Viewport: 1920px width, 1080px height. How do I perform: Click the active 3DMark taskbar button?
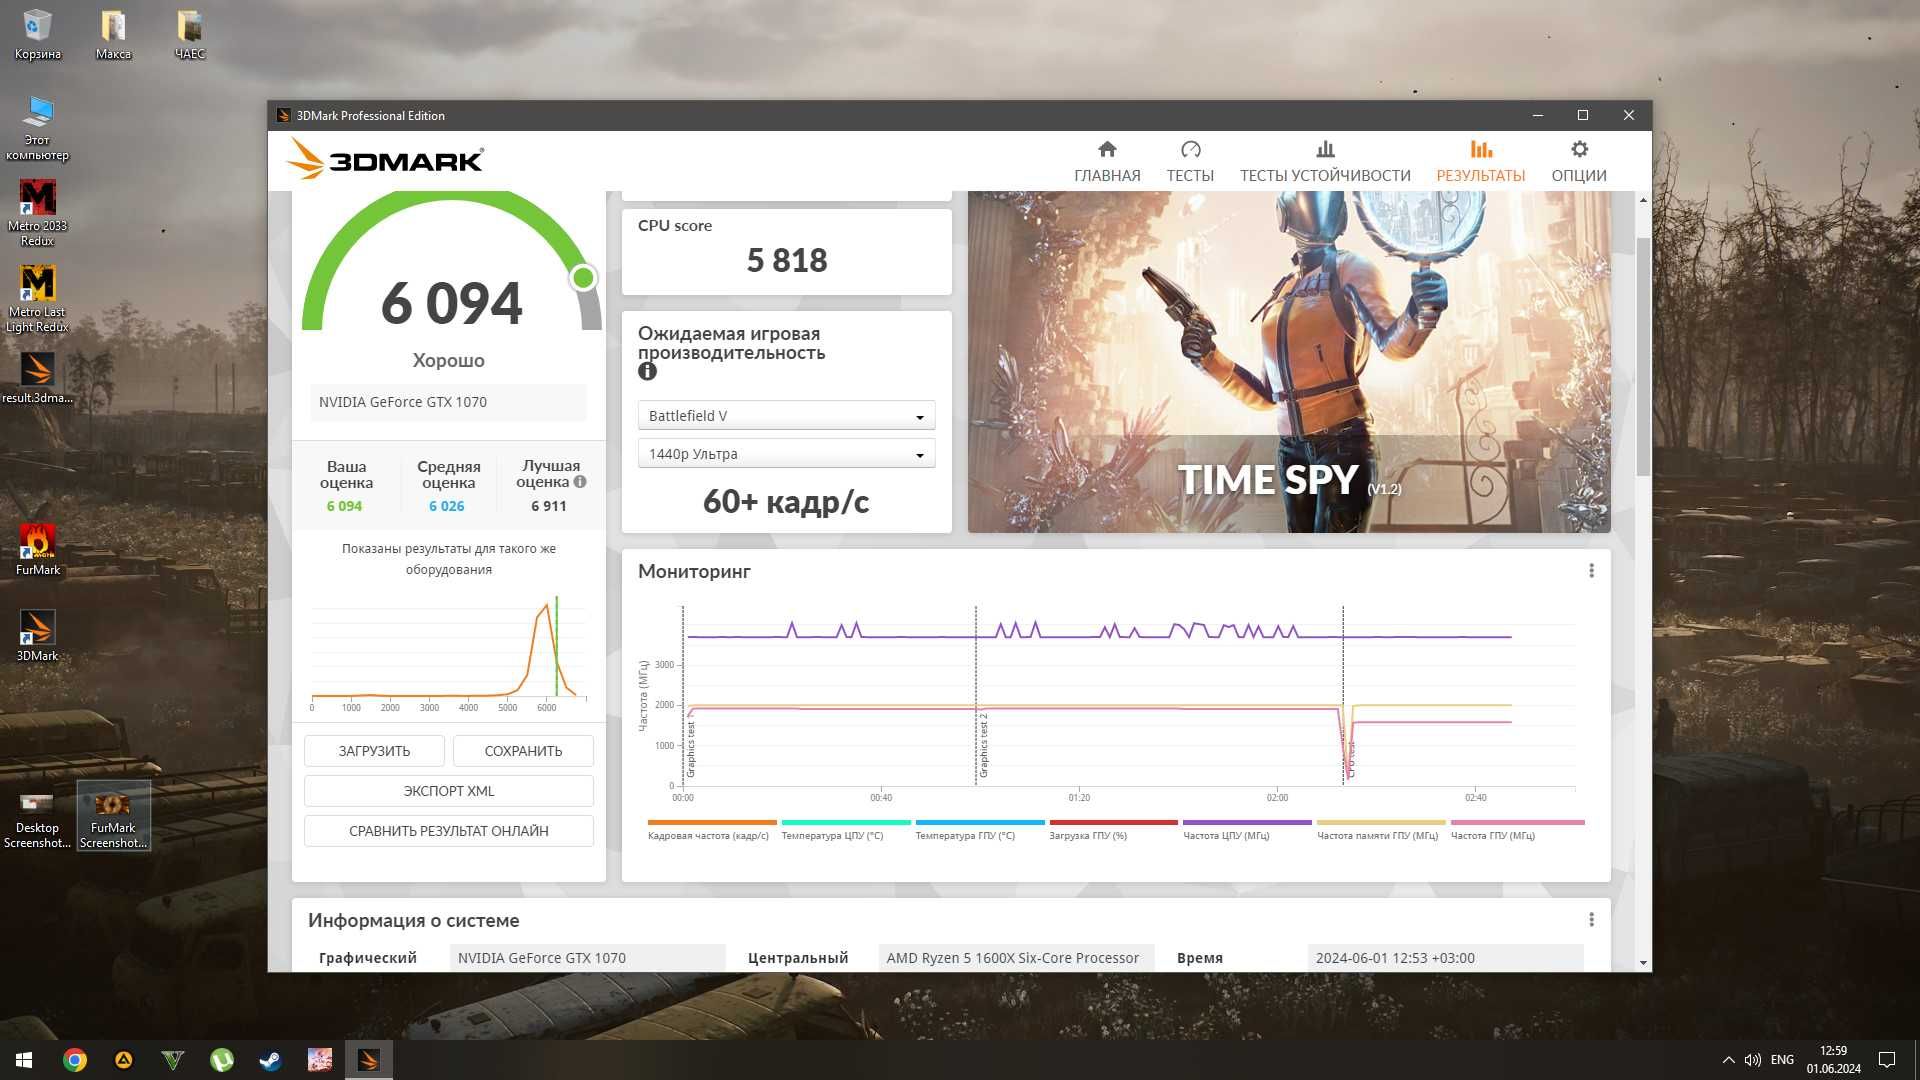(x=369, y=1060)
